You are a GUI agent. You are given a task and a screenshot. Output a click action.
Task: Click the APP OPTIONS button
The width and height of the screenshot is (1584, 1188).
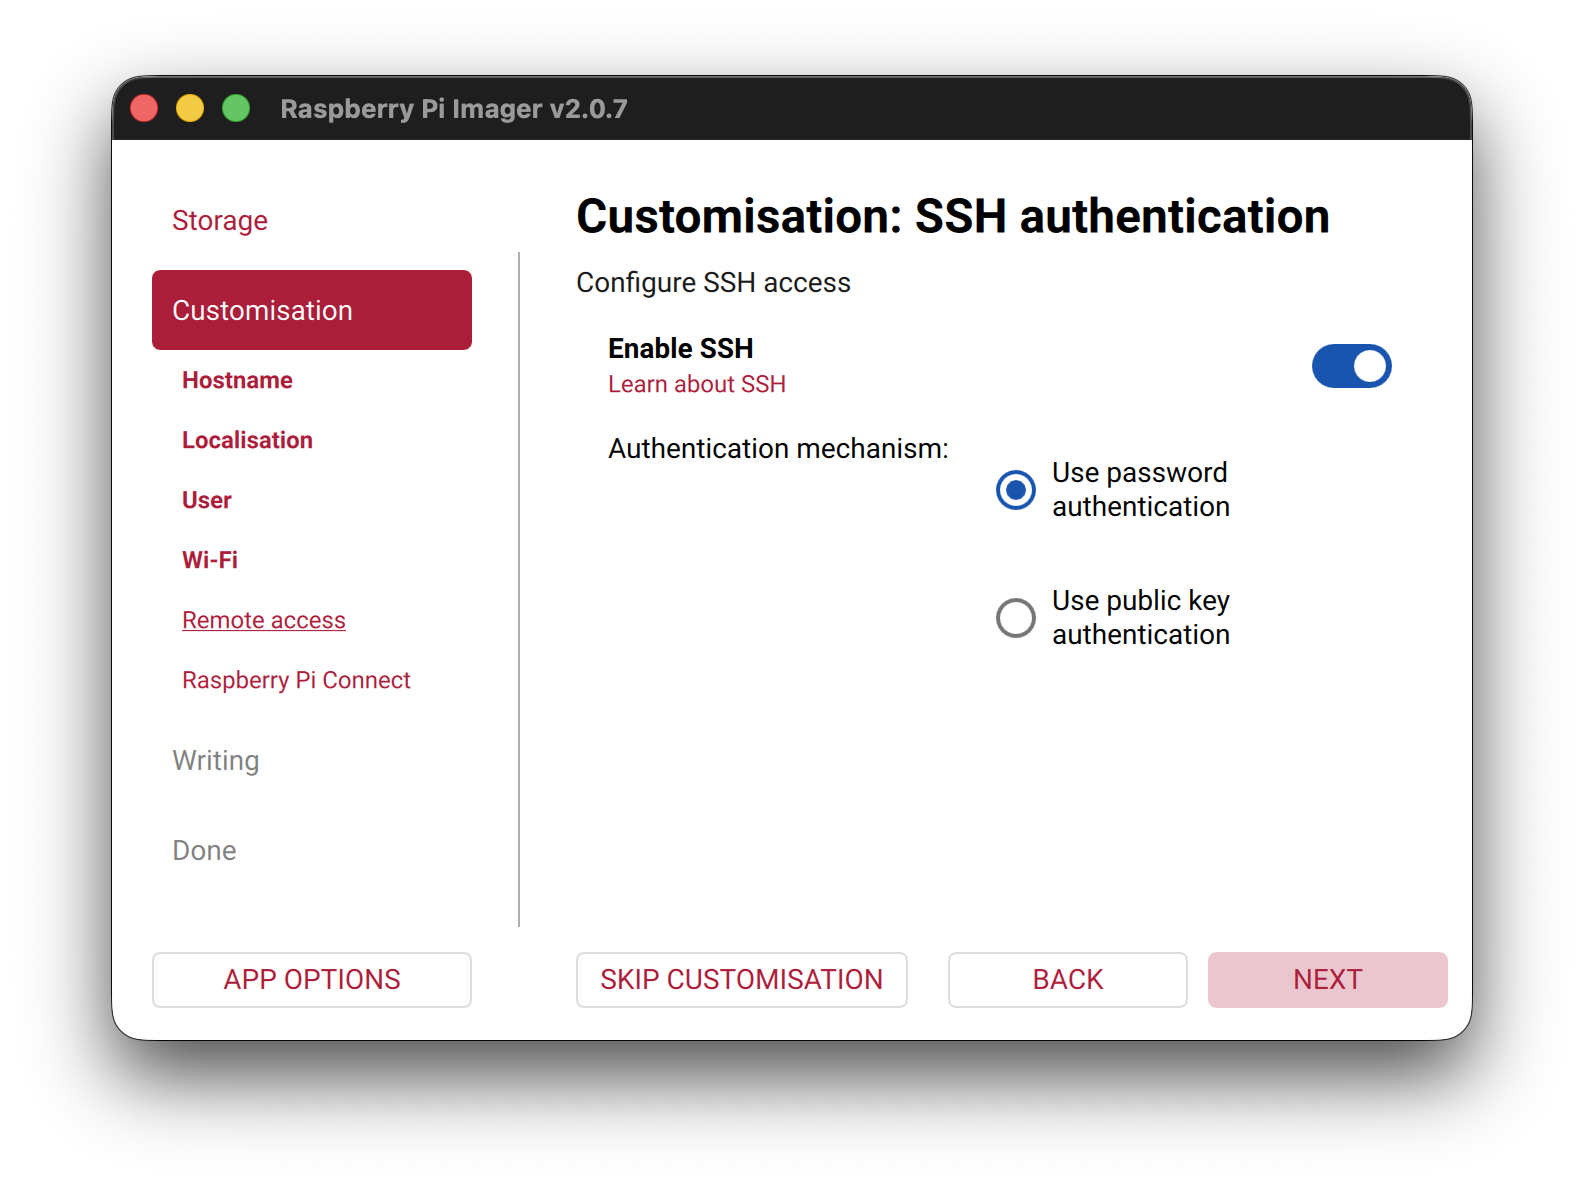coord(312,980)
